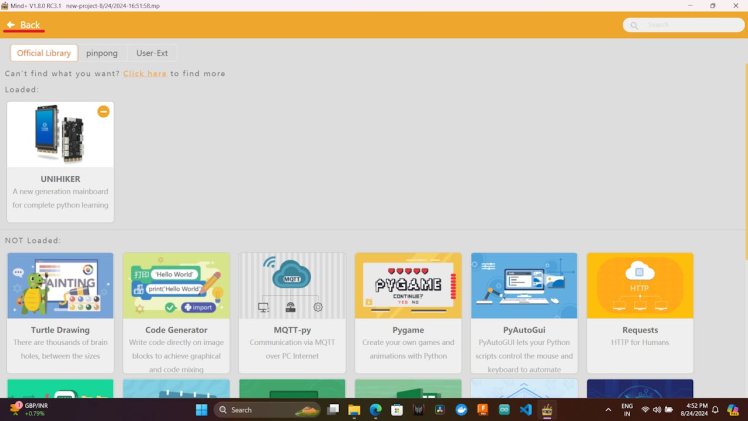Open File Explorer from the taskbar
Image resolution: width=748 pixels, height=421 pixels.
tap(354, 410)
